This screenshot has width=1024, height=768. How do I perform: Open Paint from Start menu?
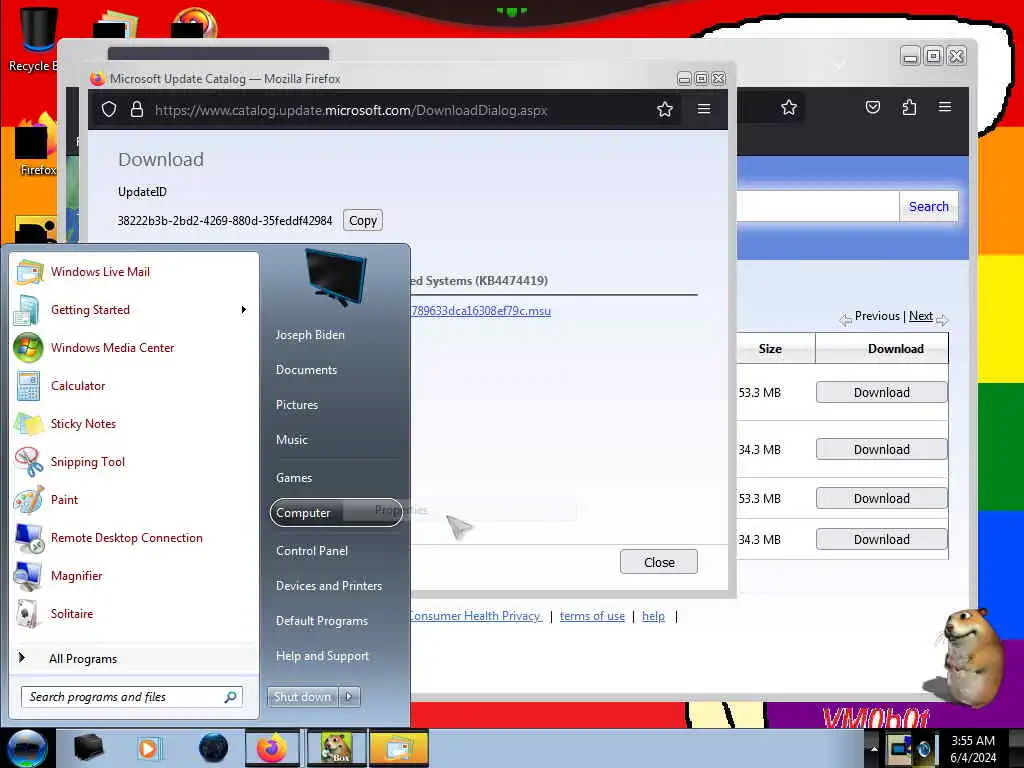pos(64,500)
